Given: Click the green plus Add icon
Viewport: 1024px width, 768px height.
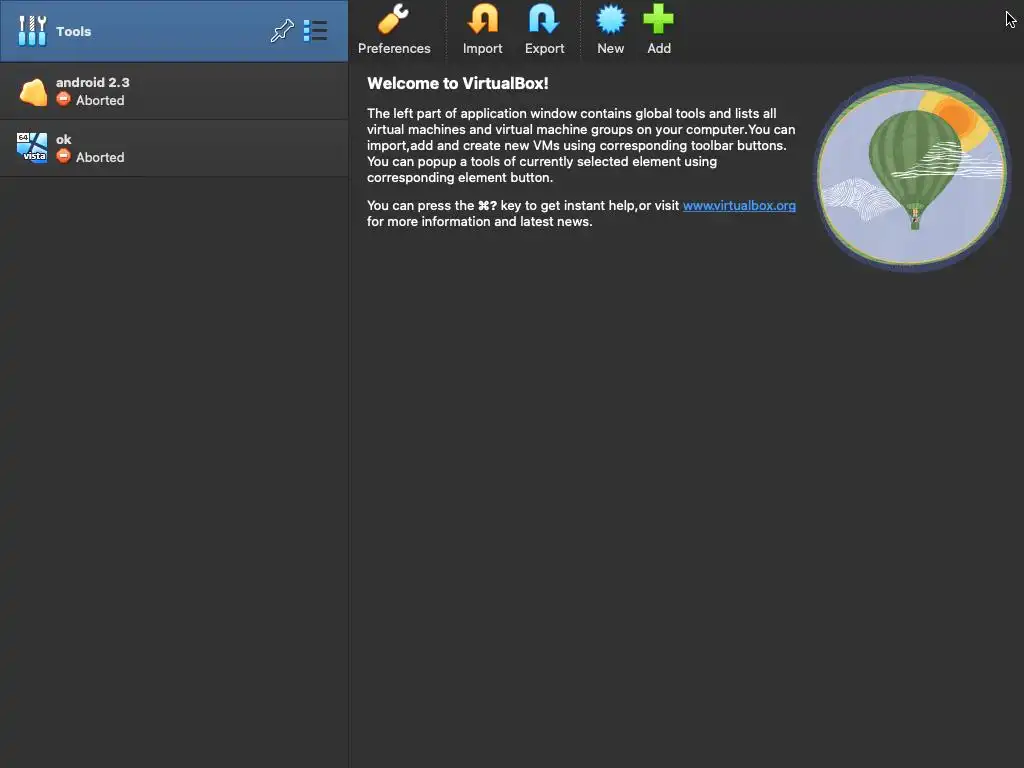Looking at the screenshot, I should pos(658,19).
